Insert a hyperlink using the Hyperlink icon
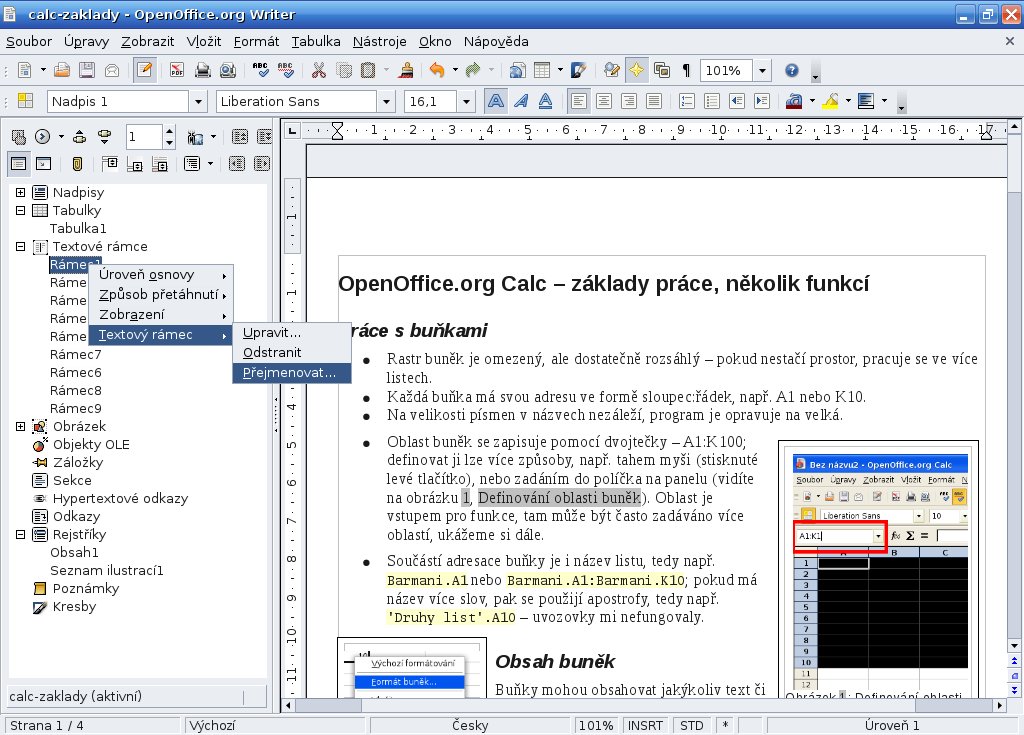Viewport: 1024px width, 735px height. click(x=517, y=70)
